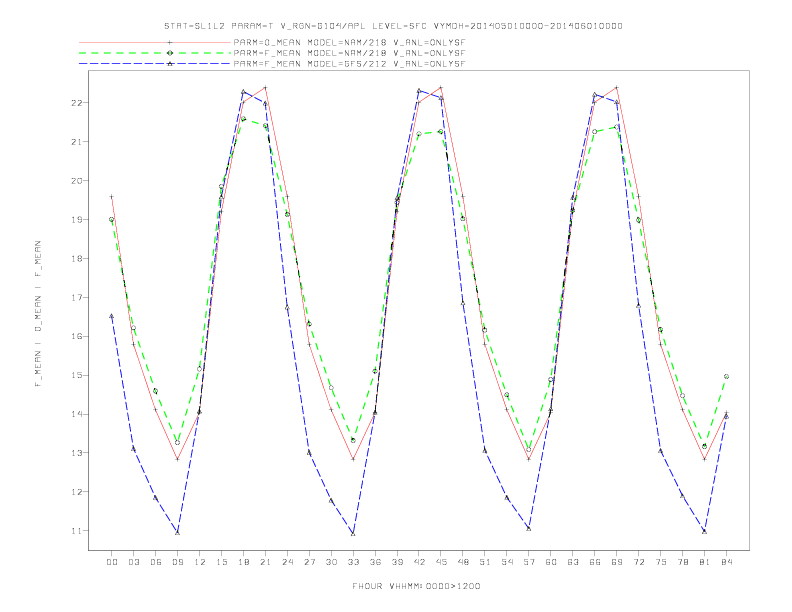Viewport: 792px width, 612px height.
Task: Click the red O_MEAN legend line sample
Action: pos(155,42)
